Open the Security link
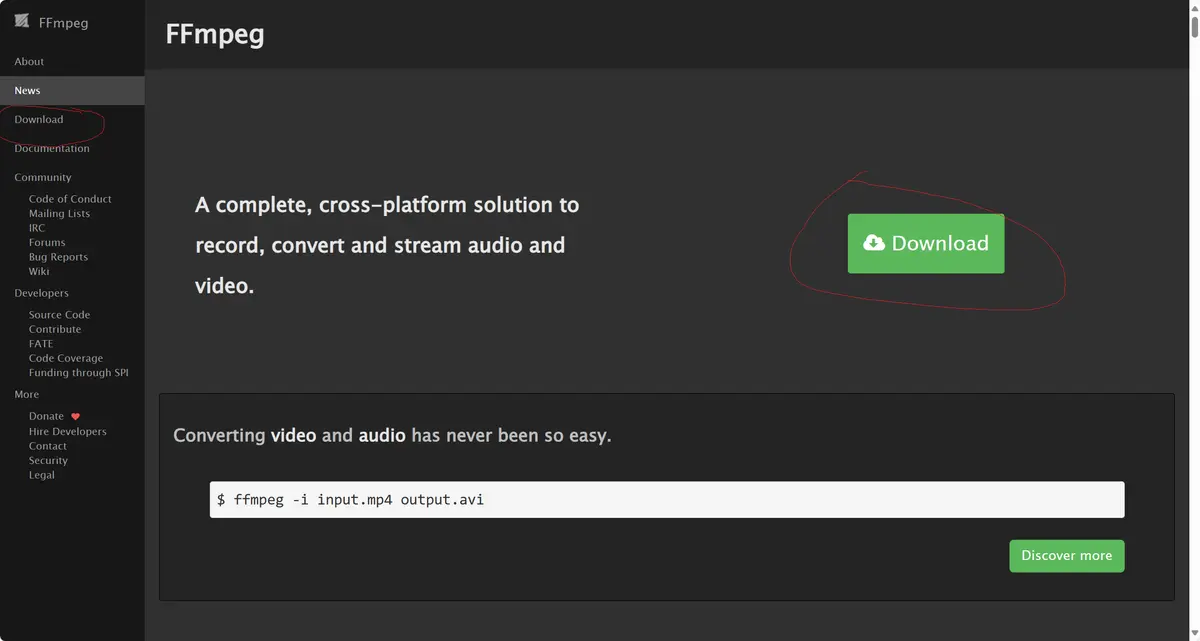Image resolution: width=1200 pixels, height=641 pixels. [x=48, y=460]
